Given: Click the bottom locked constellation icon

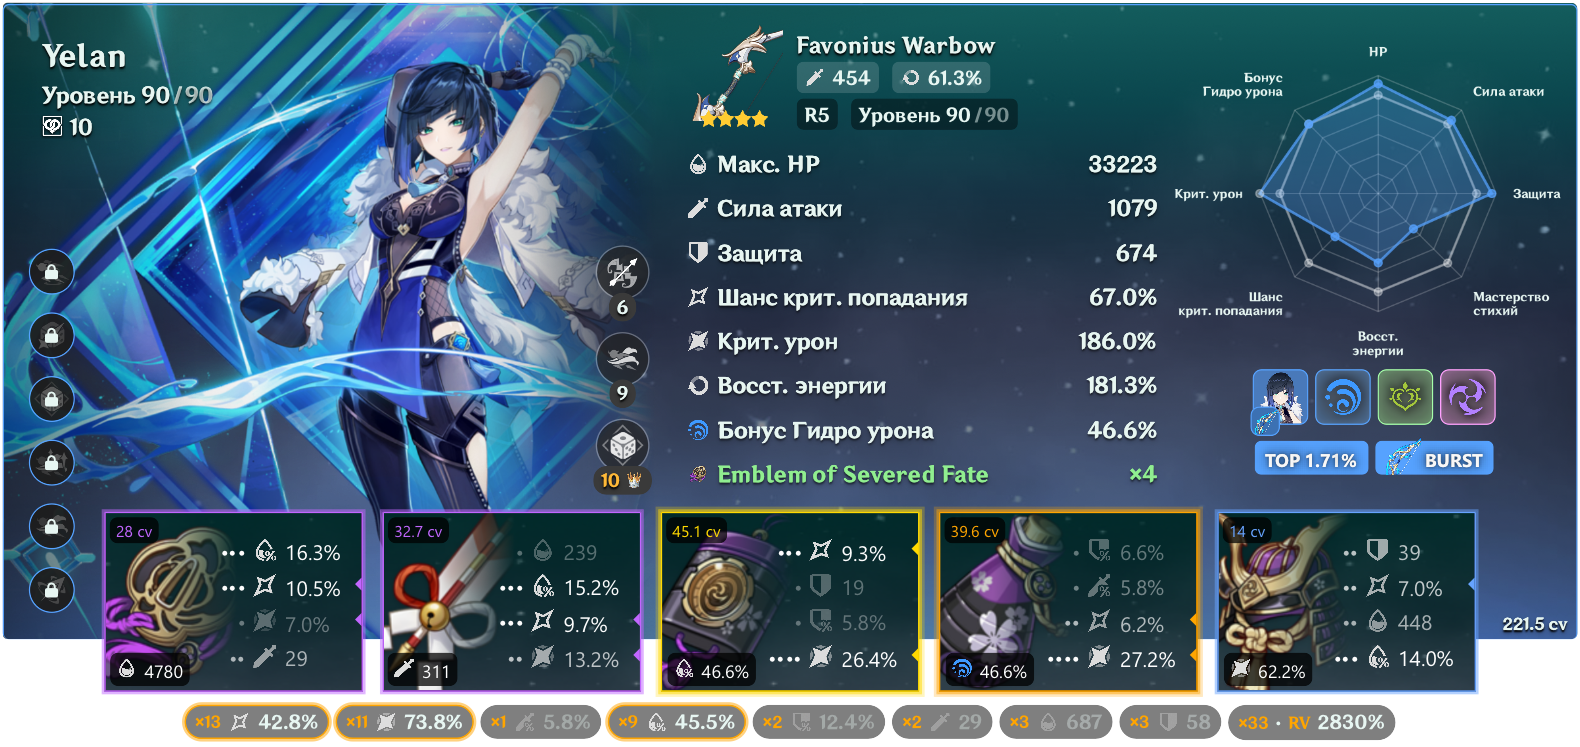Looking at the screenshot, I should coord(51,589).
